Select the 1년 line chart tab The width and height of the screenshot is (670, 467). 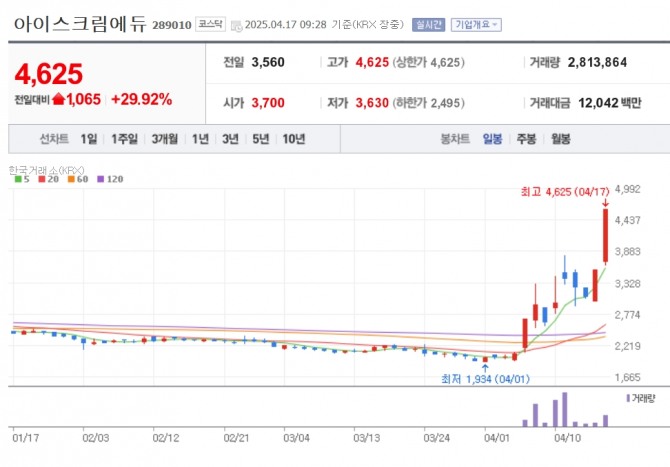tap(200, 139)
